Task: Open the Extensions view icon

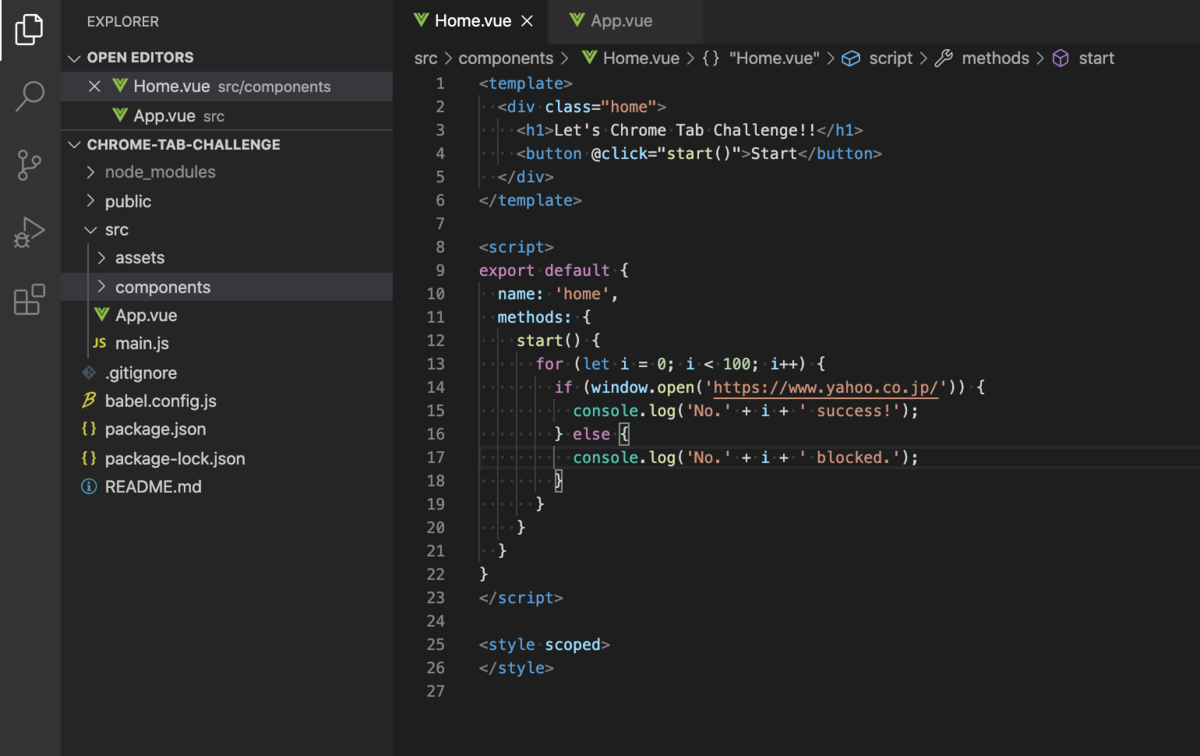Action: 29,299
